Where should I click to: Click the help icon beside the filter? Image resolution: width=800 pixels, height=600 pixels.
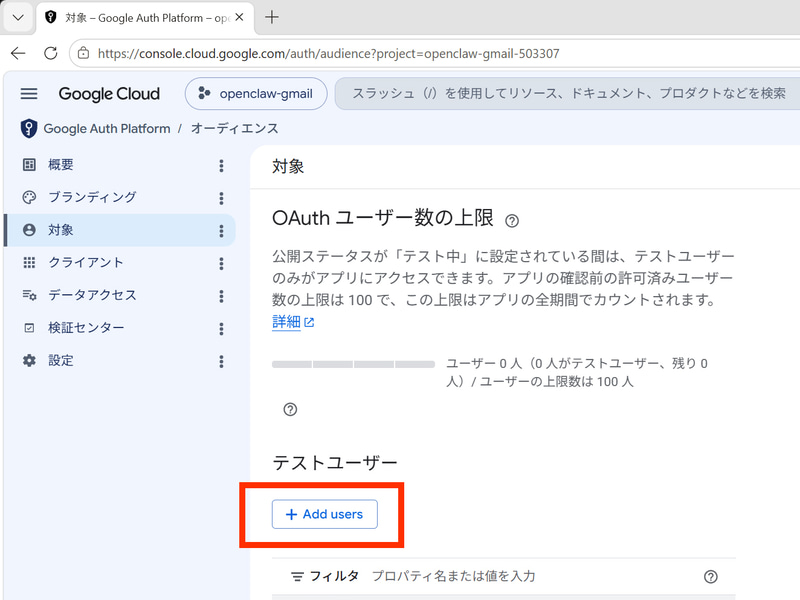coord(711,577)
